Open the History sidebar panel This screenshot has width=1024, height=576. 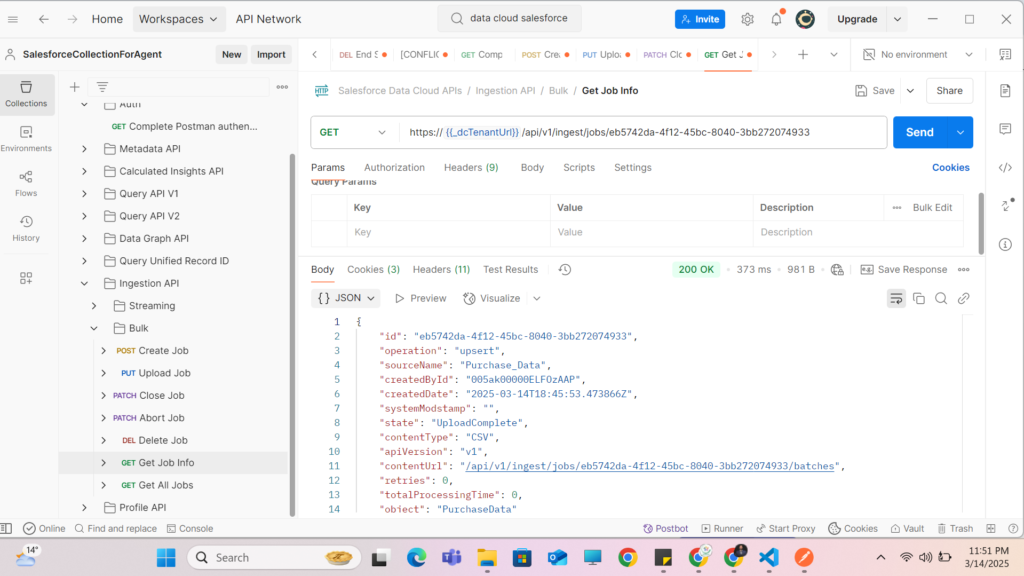pyautogui.click(x=26, y=229)
